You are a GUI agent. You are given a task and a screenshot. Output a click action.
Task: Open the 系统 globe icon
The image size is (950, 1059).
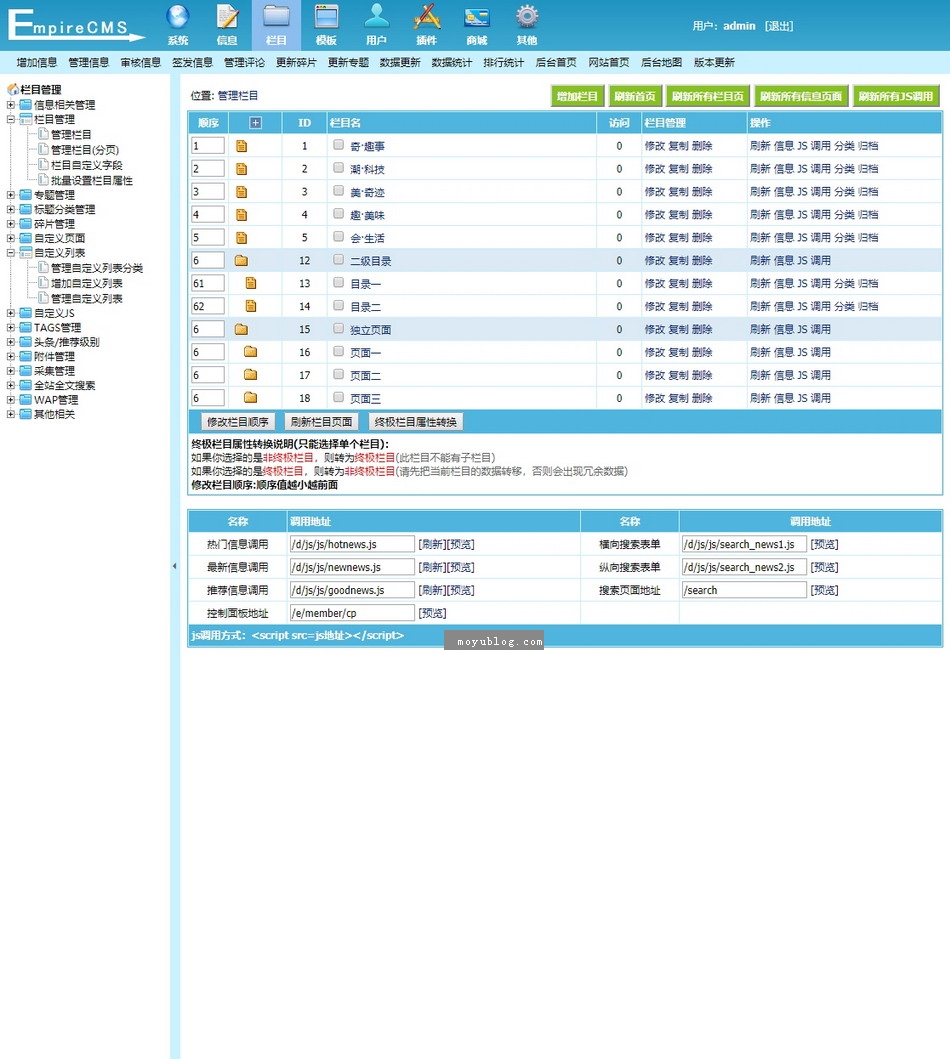(178, 17)
